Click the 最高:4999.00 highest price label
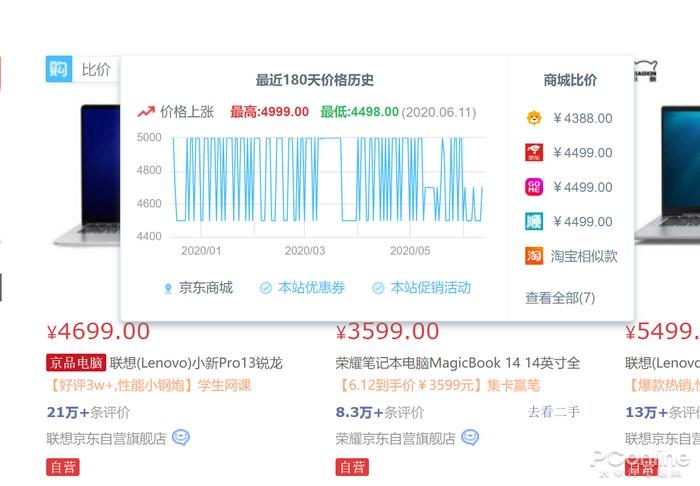This screenshot has width=700, height=486. (270, 112)
